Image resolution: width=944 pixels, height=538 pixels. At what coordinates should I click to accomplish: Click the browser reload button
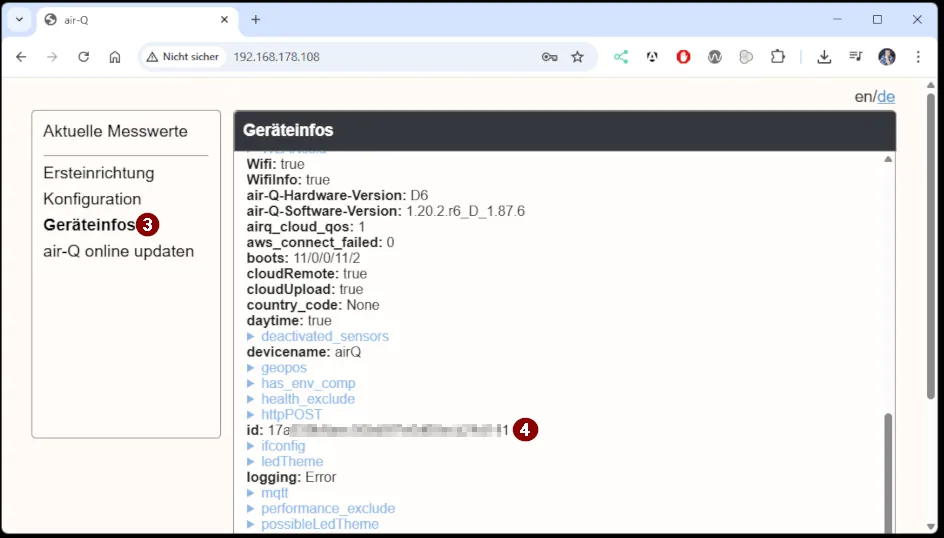click(84, 57)
